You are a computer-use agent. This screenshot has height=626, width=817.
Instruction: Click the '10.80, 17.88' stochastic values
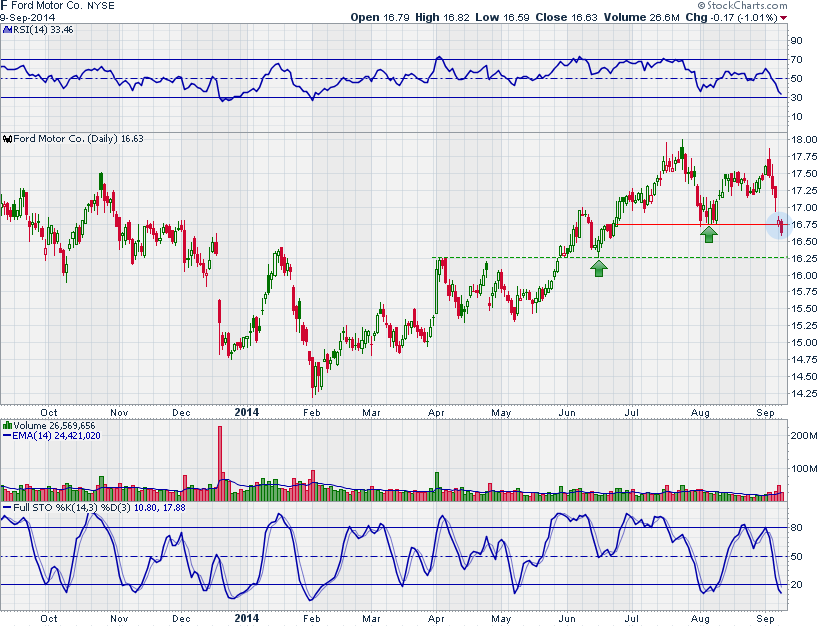tap(159, 507)
